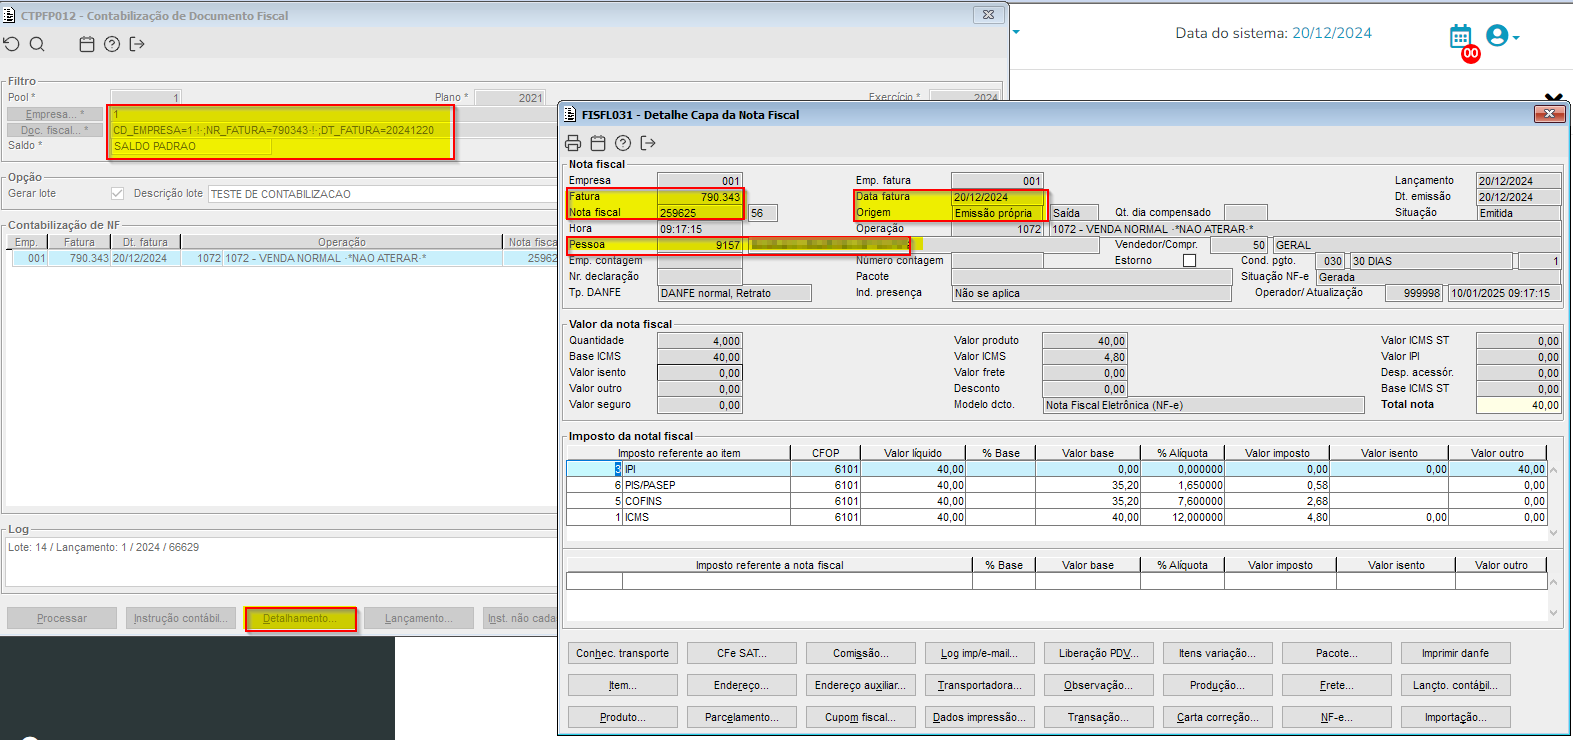Toggle the Estorno checkbox
Screen dimensions: 1573x740
click(x=1189, y=261)
